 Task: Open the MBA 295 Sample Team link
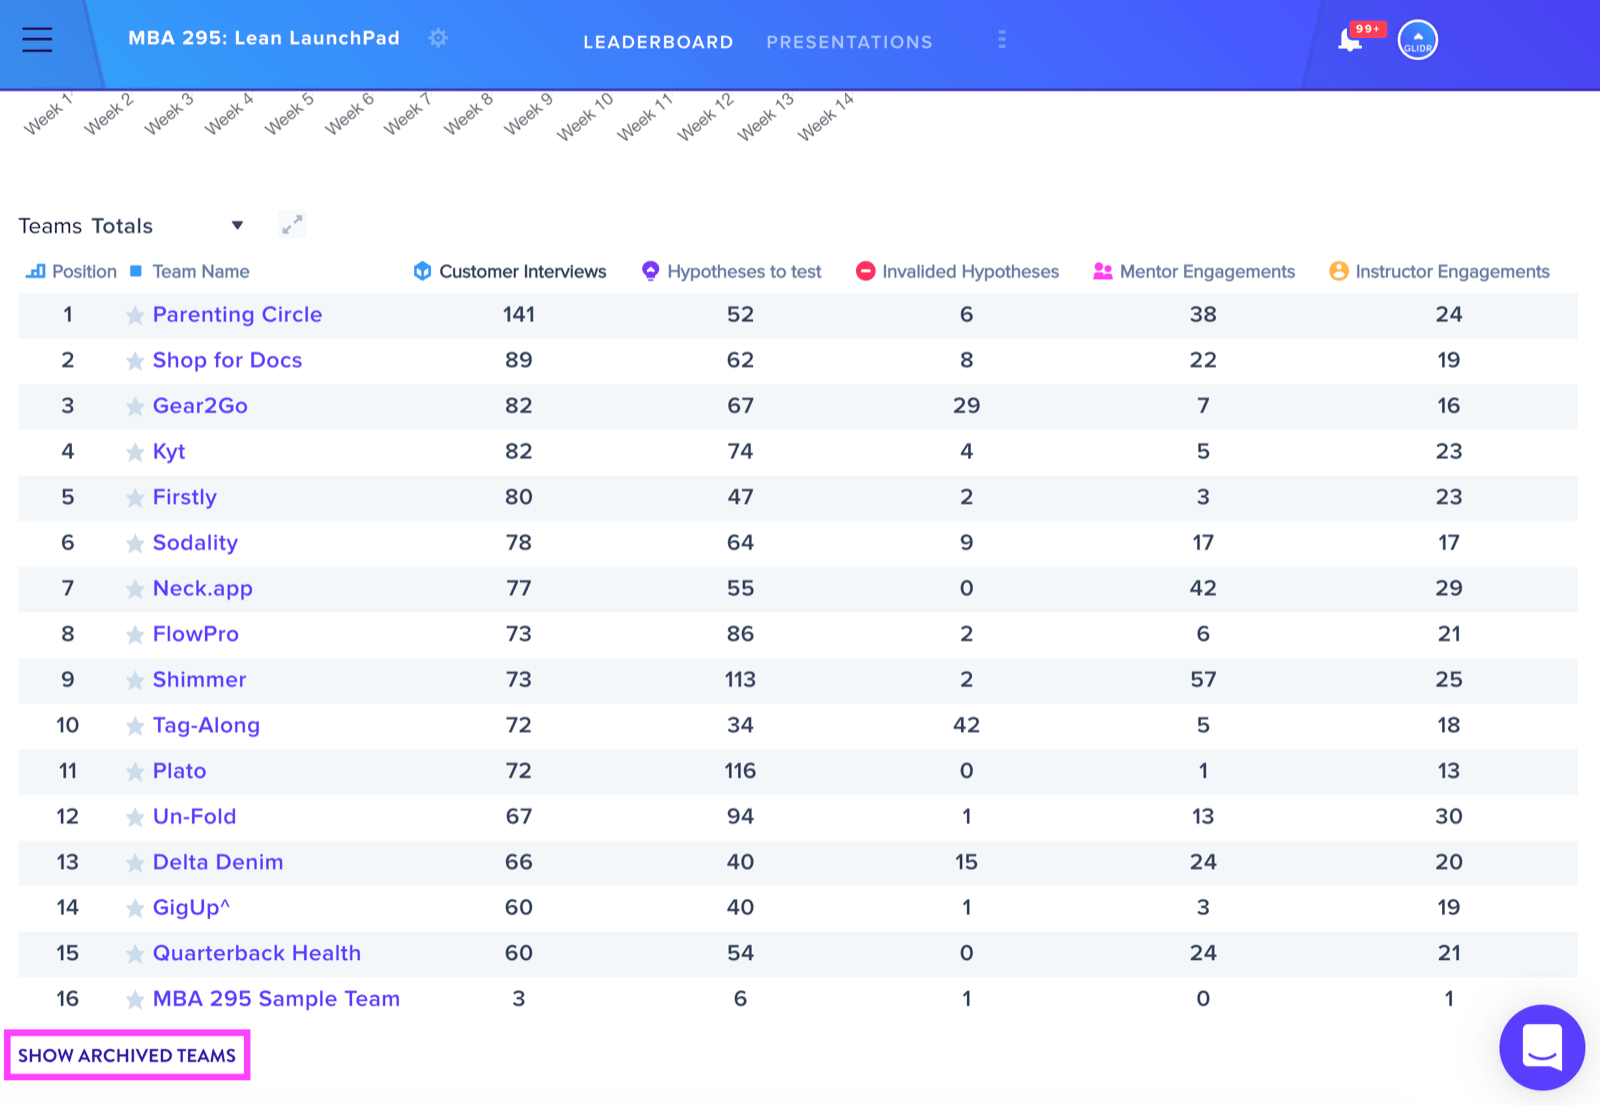(276, 998)
